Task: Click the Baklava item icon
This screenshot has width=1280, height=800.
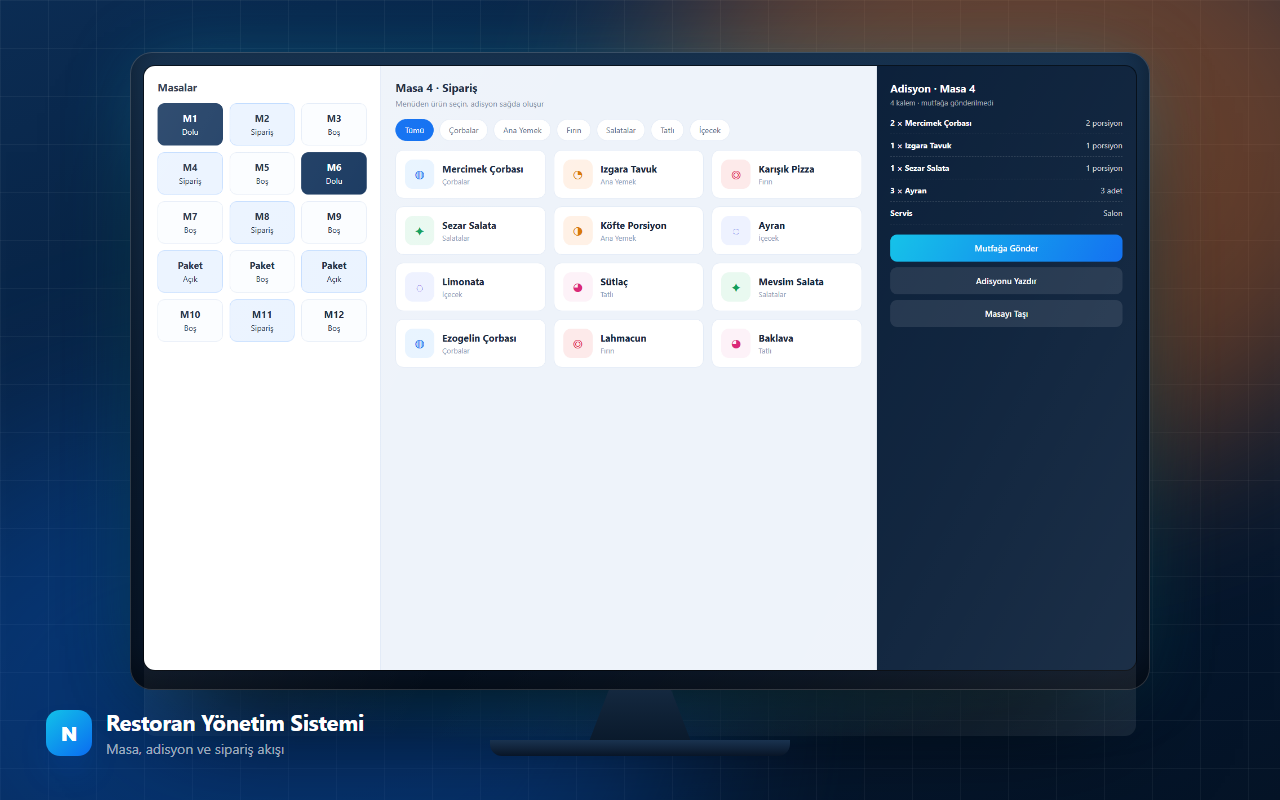Action: tap(736, 344)
